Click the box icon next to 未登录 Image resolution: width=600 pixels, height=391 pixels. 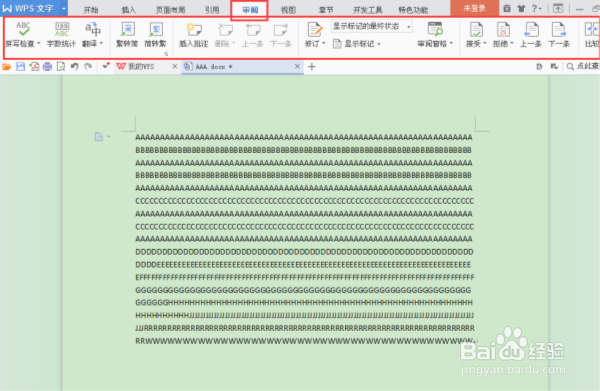click(x=507, y=8)
